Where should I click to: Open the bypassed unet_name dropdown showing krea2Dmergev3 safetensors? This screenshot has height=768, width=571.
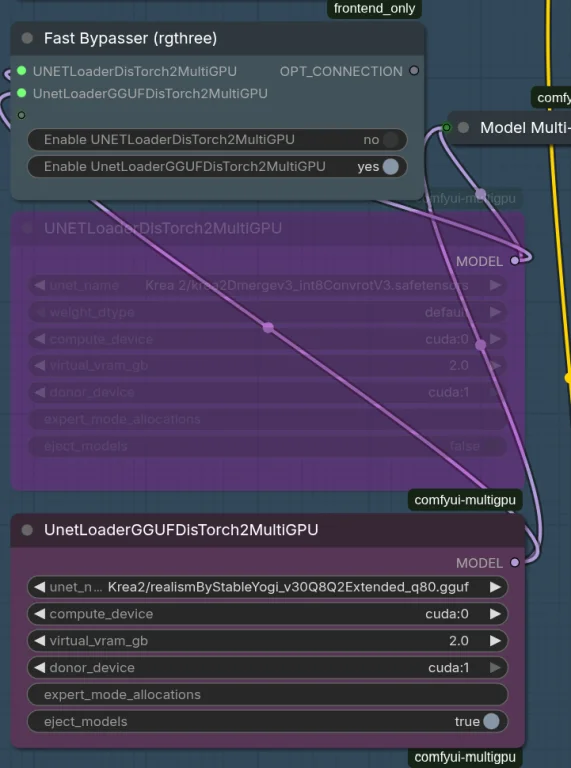point(267,285)
